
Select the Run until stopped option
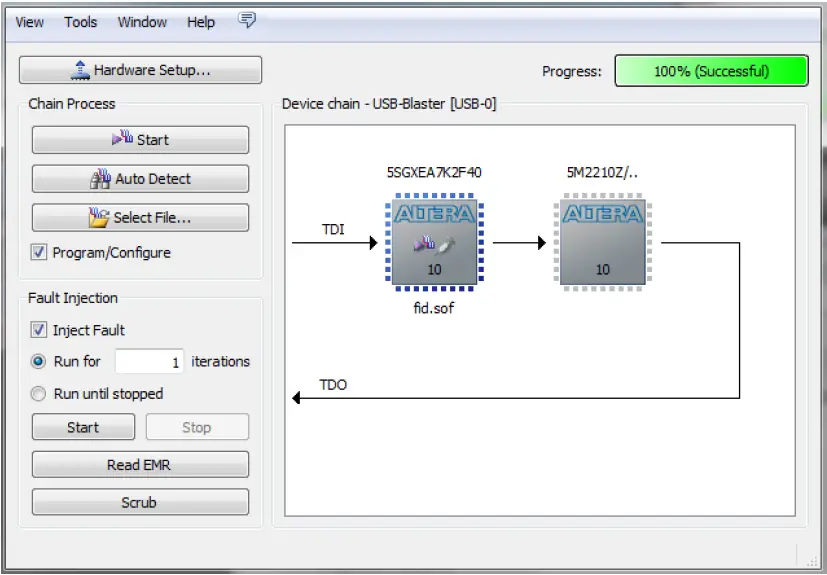pyautogui.click(x=38, y=394)
